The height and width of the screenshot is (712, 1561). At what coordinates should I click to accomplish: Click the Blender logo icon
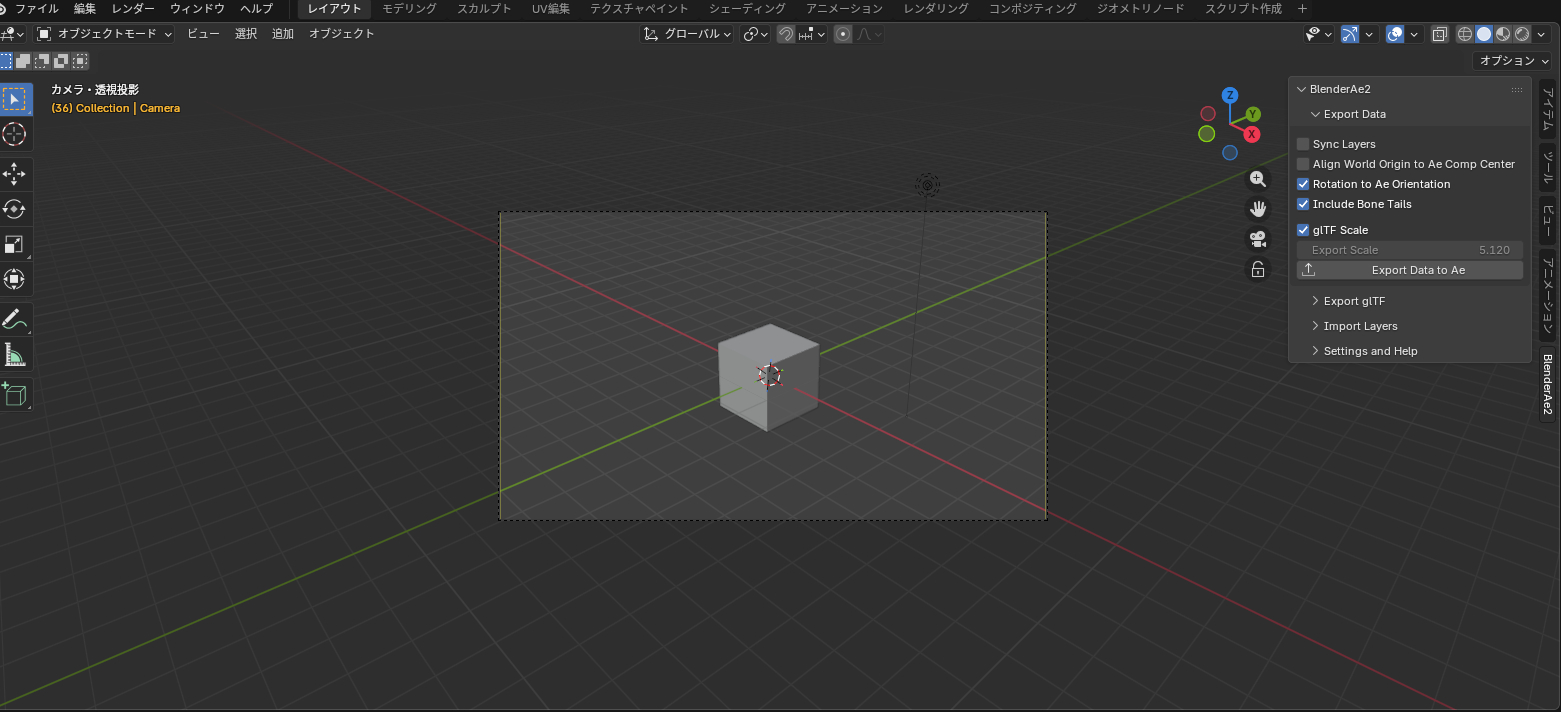pyautogui.click(x=4, y=8)
